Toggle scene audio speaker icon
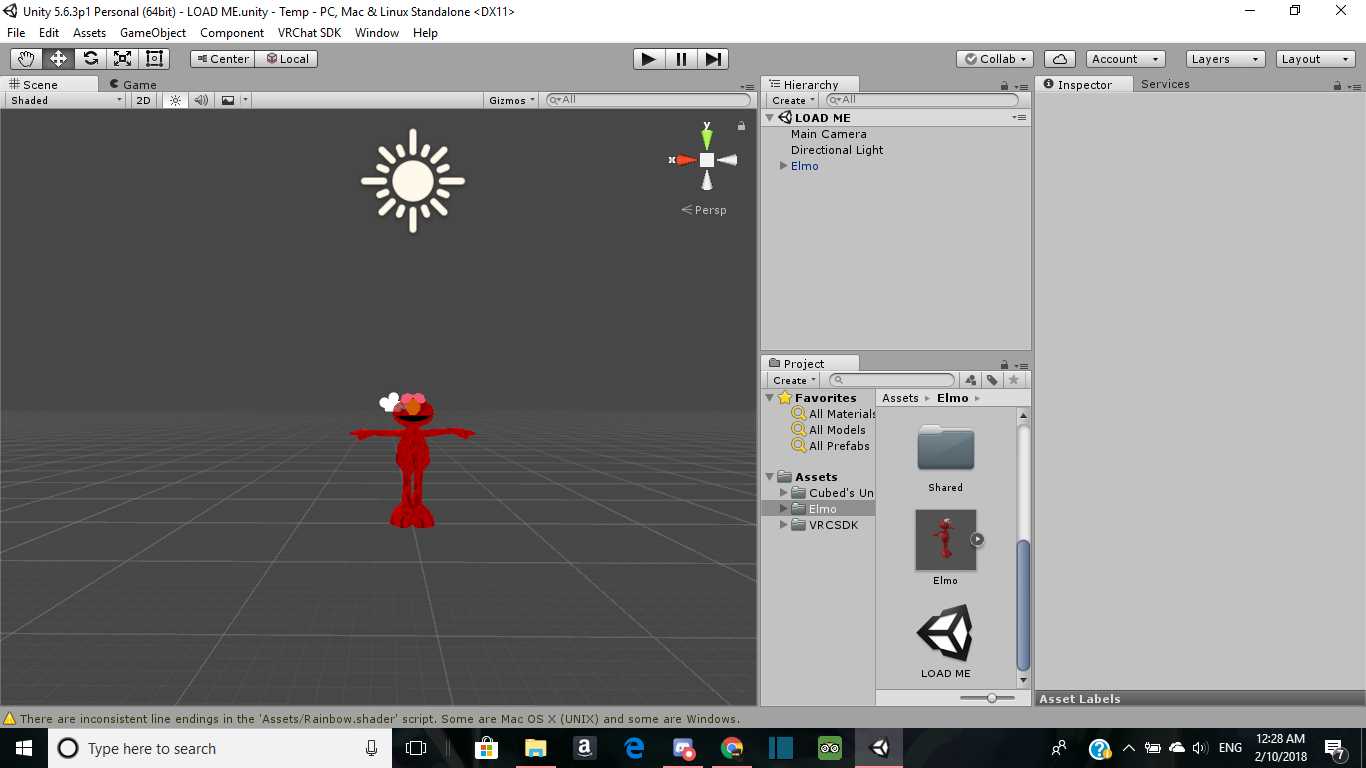Image resolution: width=1366 pixels, height=768 pixels. 201,100
